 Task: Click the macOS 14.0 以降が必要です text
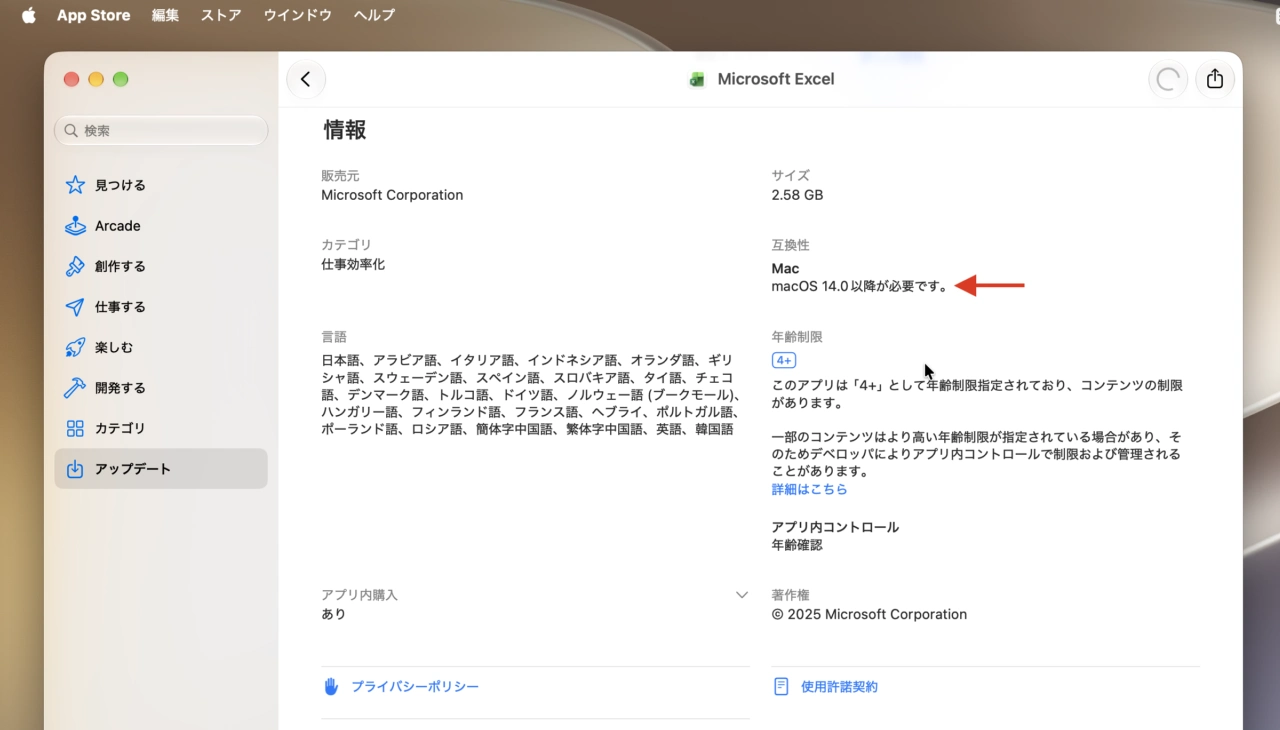tap(860, 286)
